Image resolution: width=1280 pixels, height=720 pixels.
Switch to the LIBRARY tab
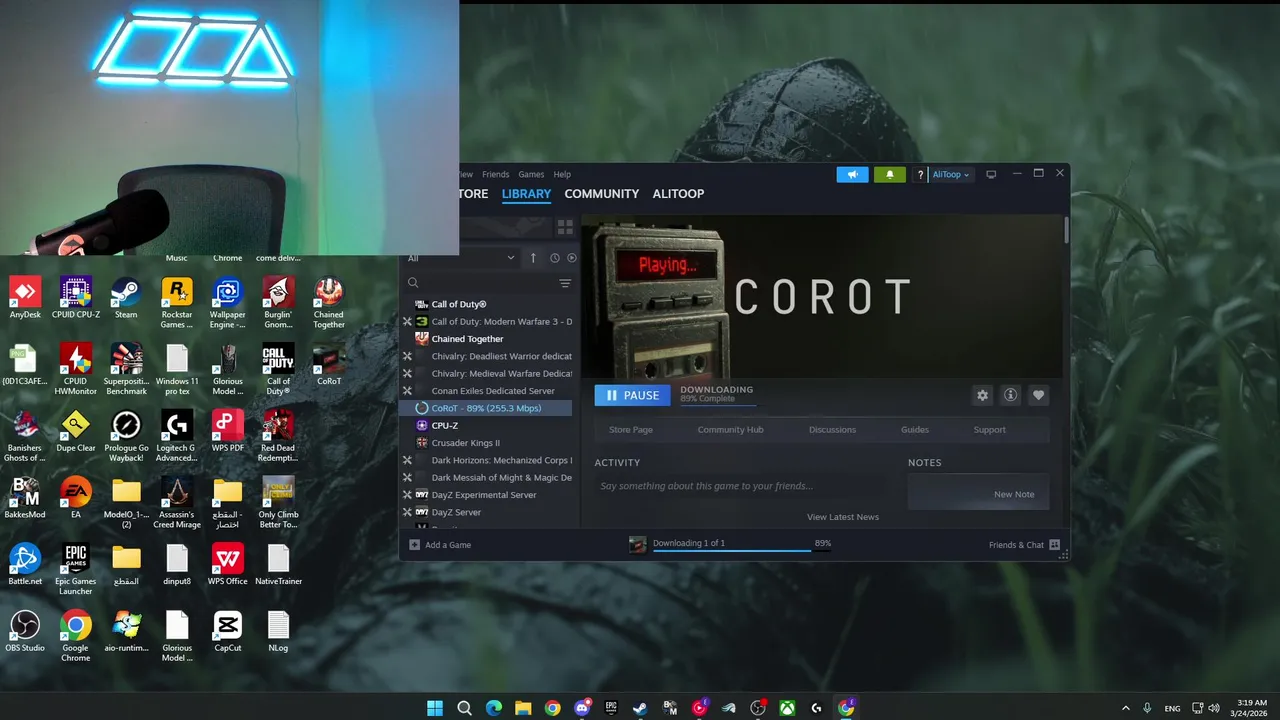click(526, 194)
